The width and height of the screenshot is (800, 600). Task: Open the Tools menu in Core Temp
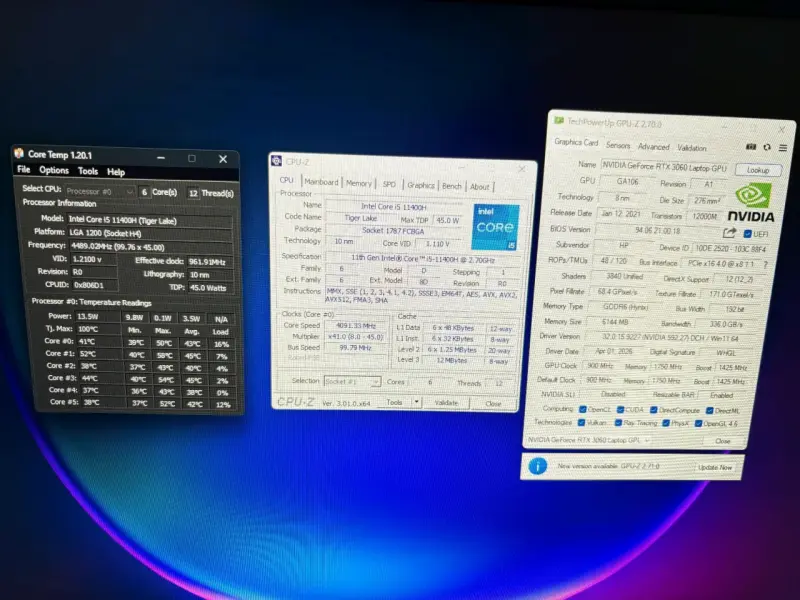tap(88, 171)
